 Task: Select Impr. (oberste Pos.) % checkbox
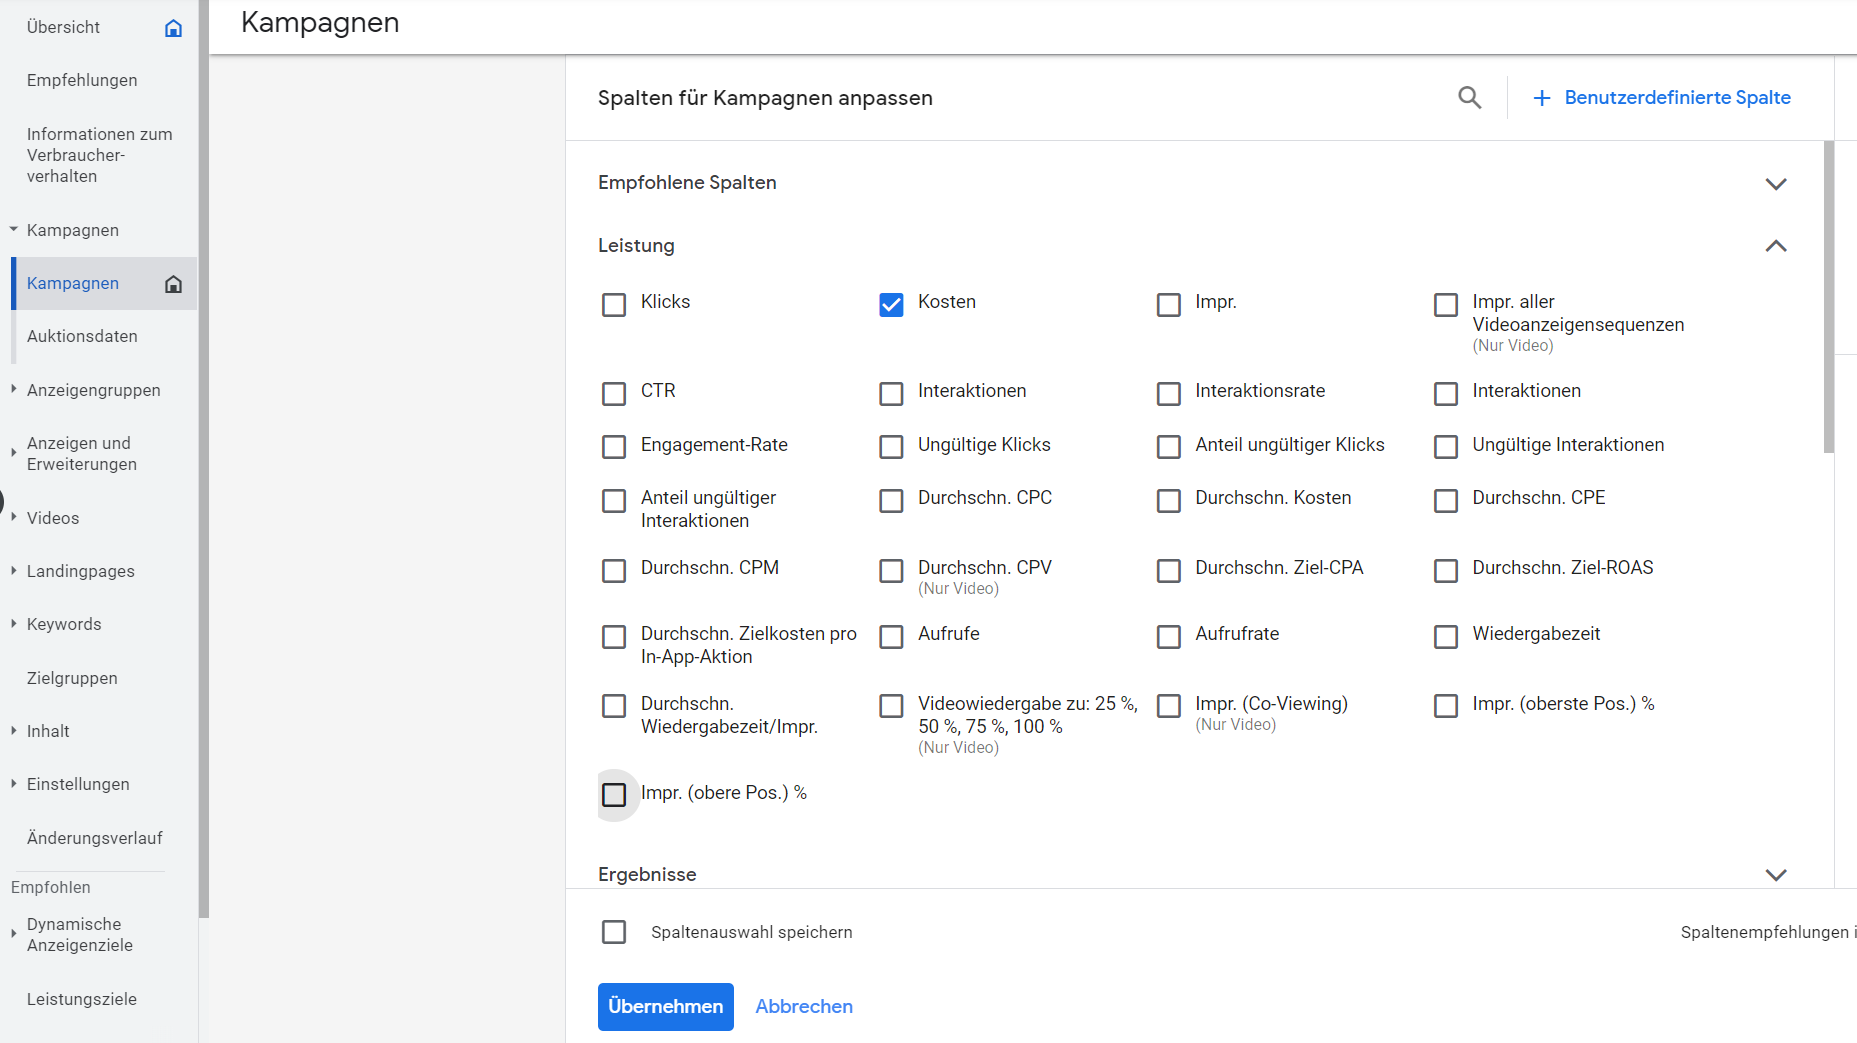coord(1446,706)
